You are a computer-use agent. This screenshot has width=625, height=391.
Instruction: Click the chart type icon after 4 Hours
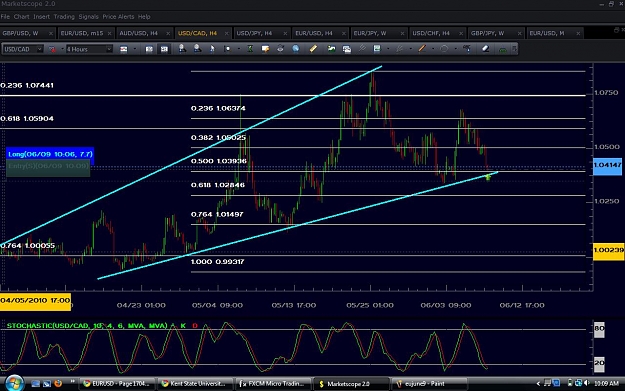click(124, 49)
